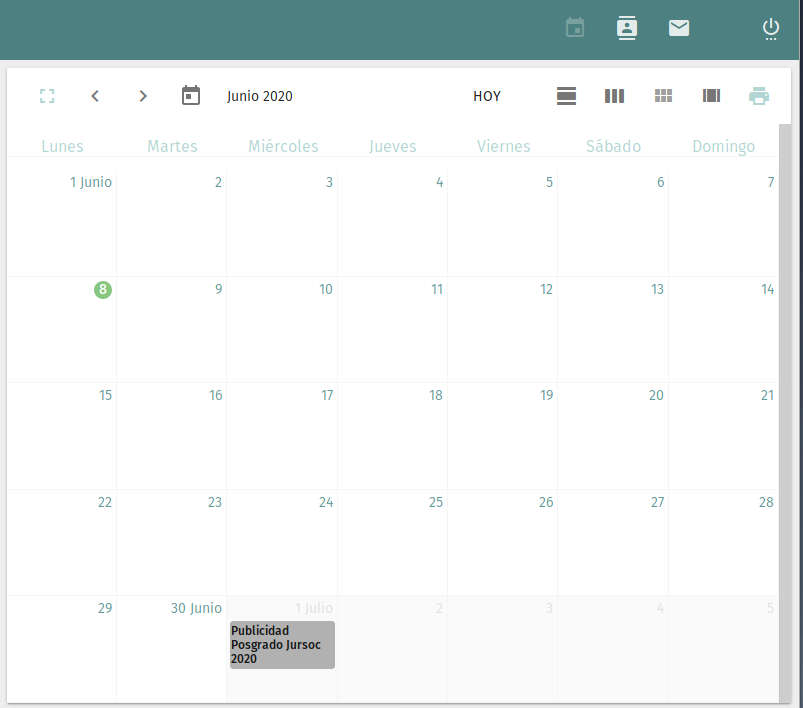The width and height of the screenshot is (803, 708).
Task: Open the calendar icon in header
Action: click(x=575, y=28)
